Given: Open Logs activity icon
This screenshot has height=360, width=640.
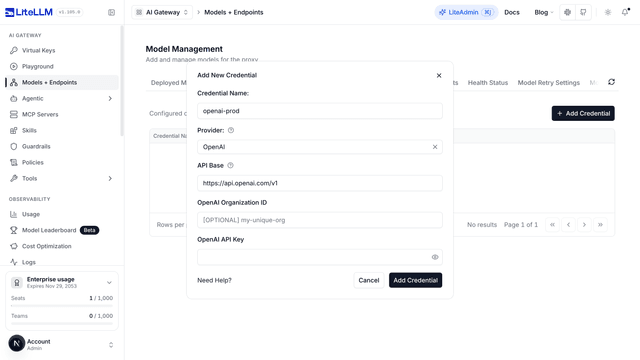Looking at the screenshot, I should (x=14, y=262).
